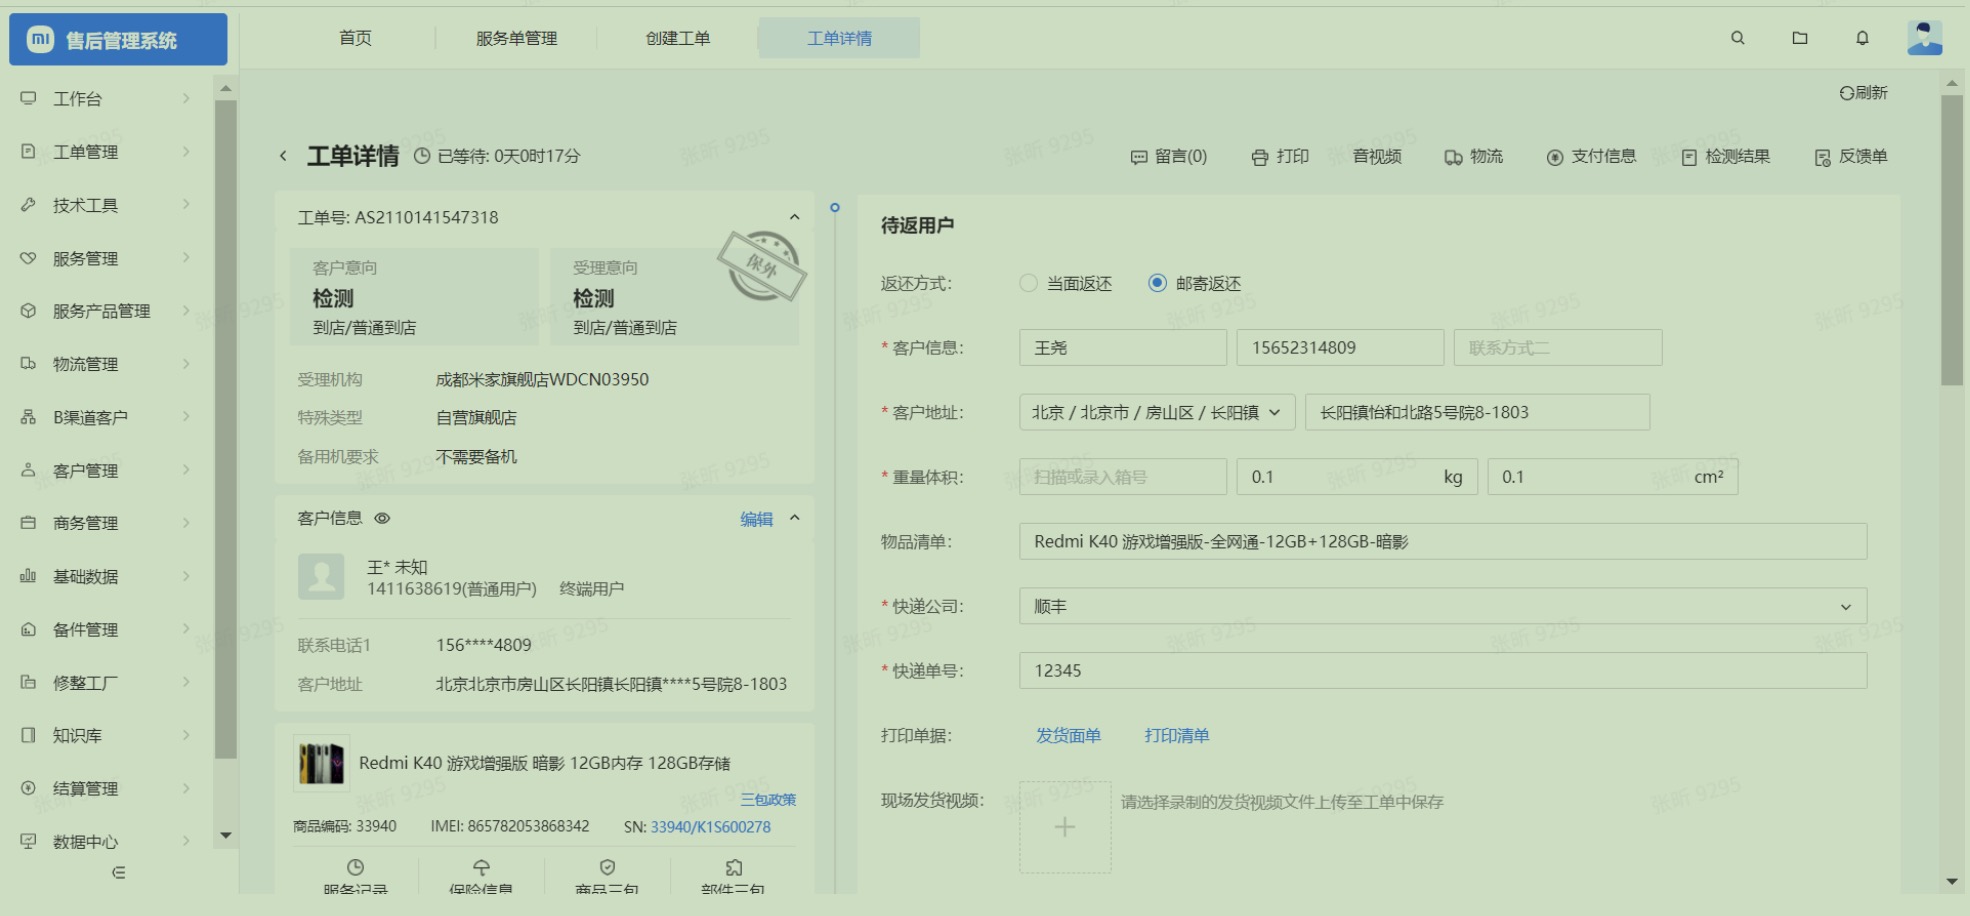
Task: Expand 结算管理 sidebar menu
Action: [x=106, y=789]
